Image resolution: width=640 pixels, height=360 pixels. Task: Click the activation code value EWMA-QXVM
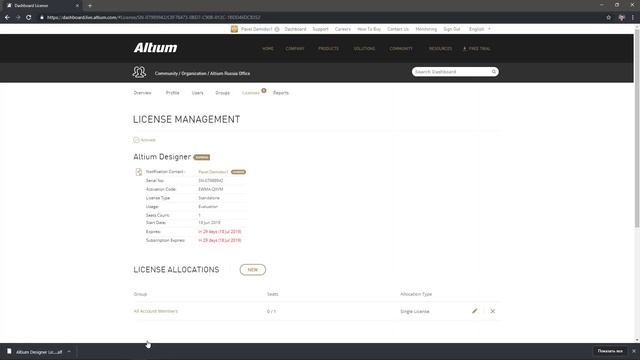click(x=211, y=189)
